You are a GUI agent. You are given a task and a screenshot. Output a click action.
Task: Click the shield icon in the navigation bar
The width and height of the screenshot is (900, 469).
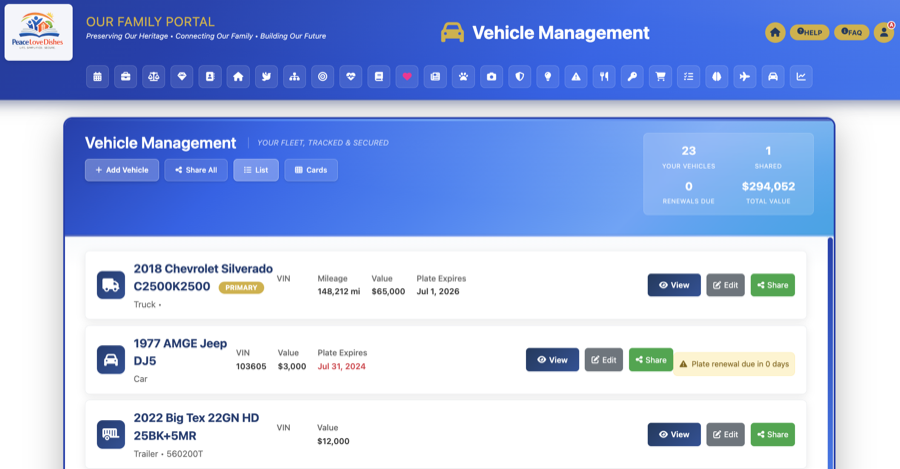point(519,76)
